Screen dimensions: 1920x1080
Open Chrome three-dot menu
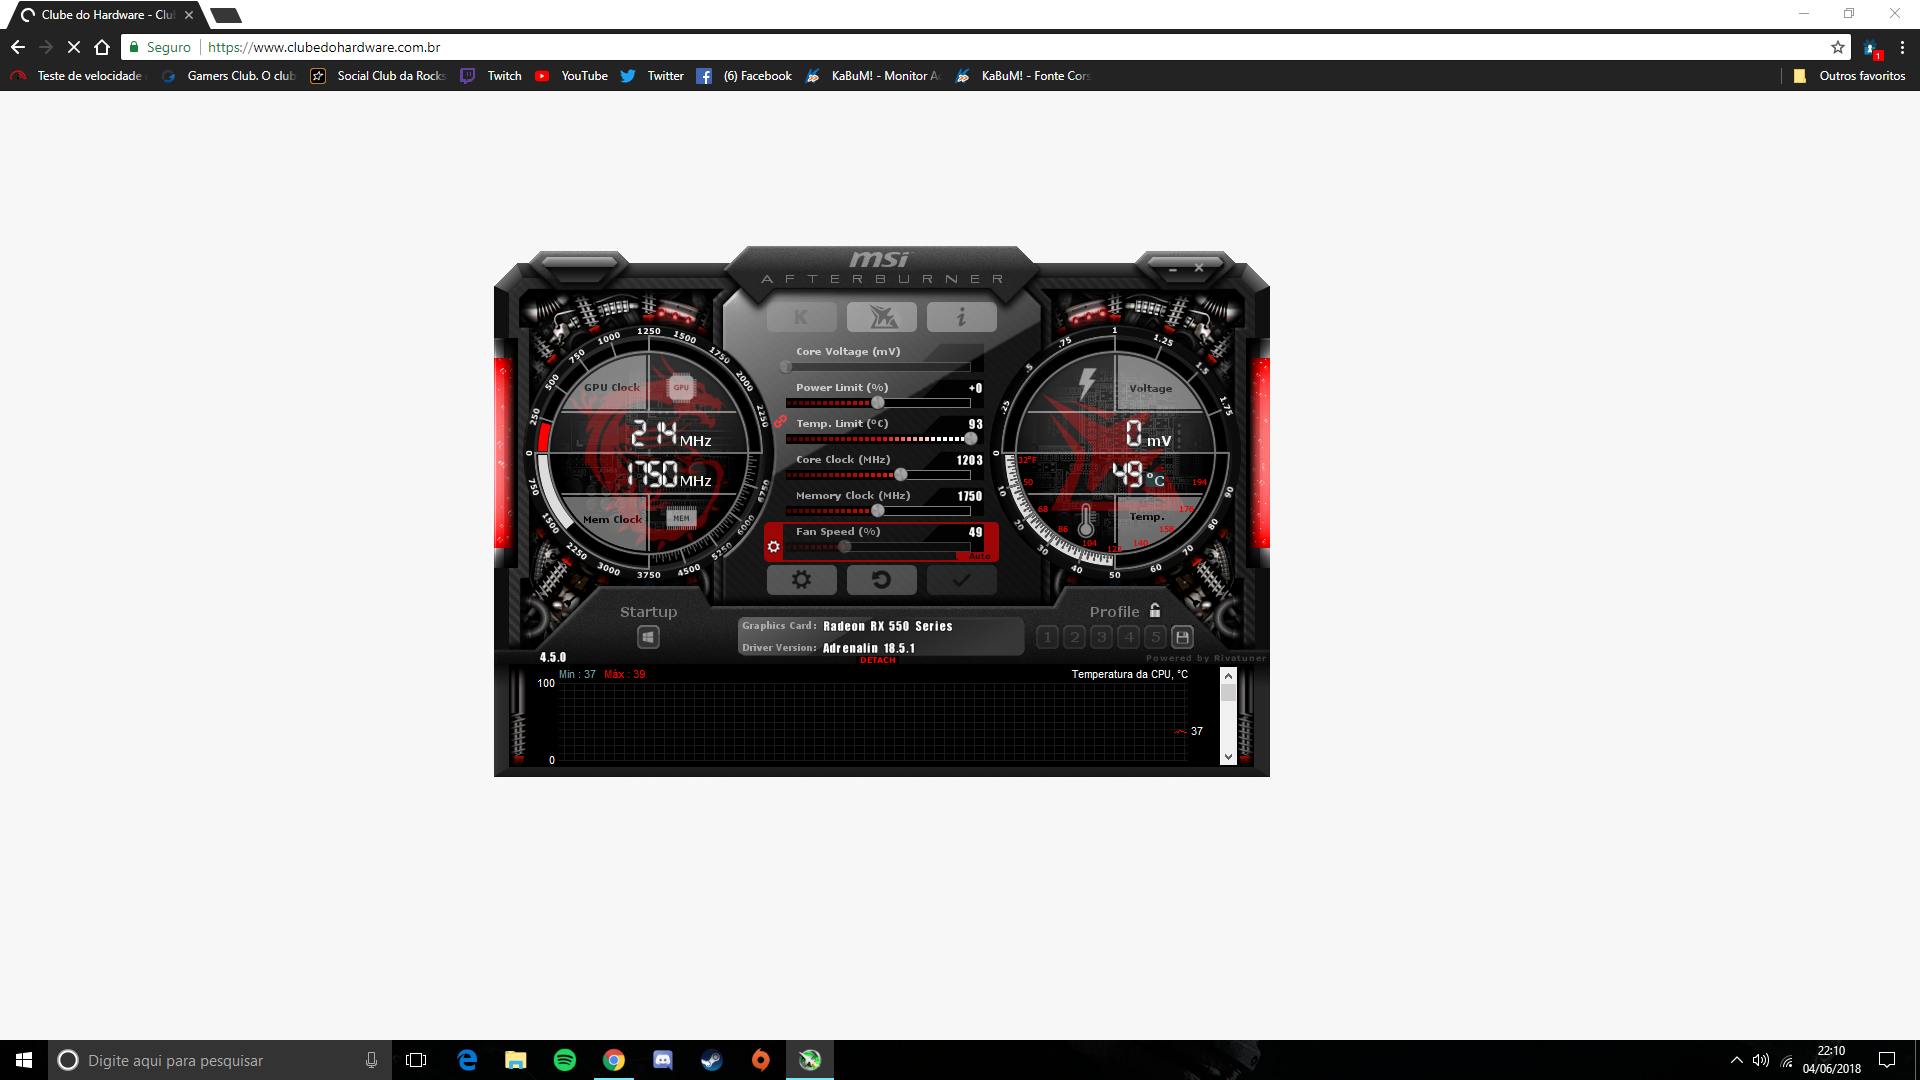coord(1902,47)
